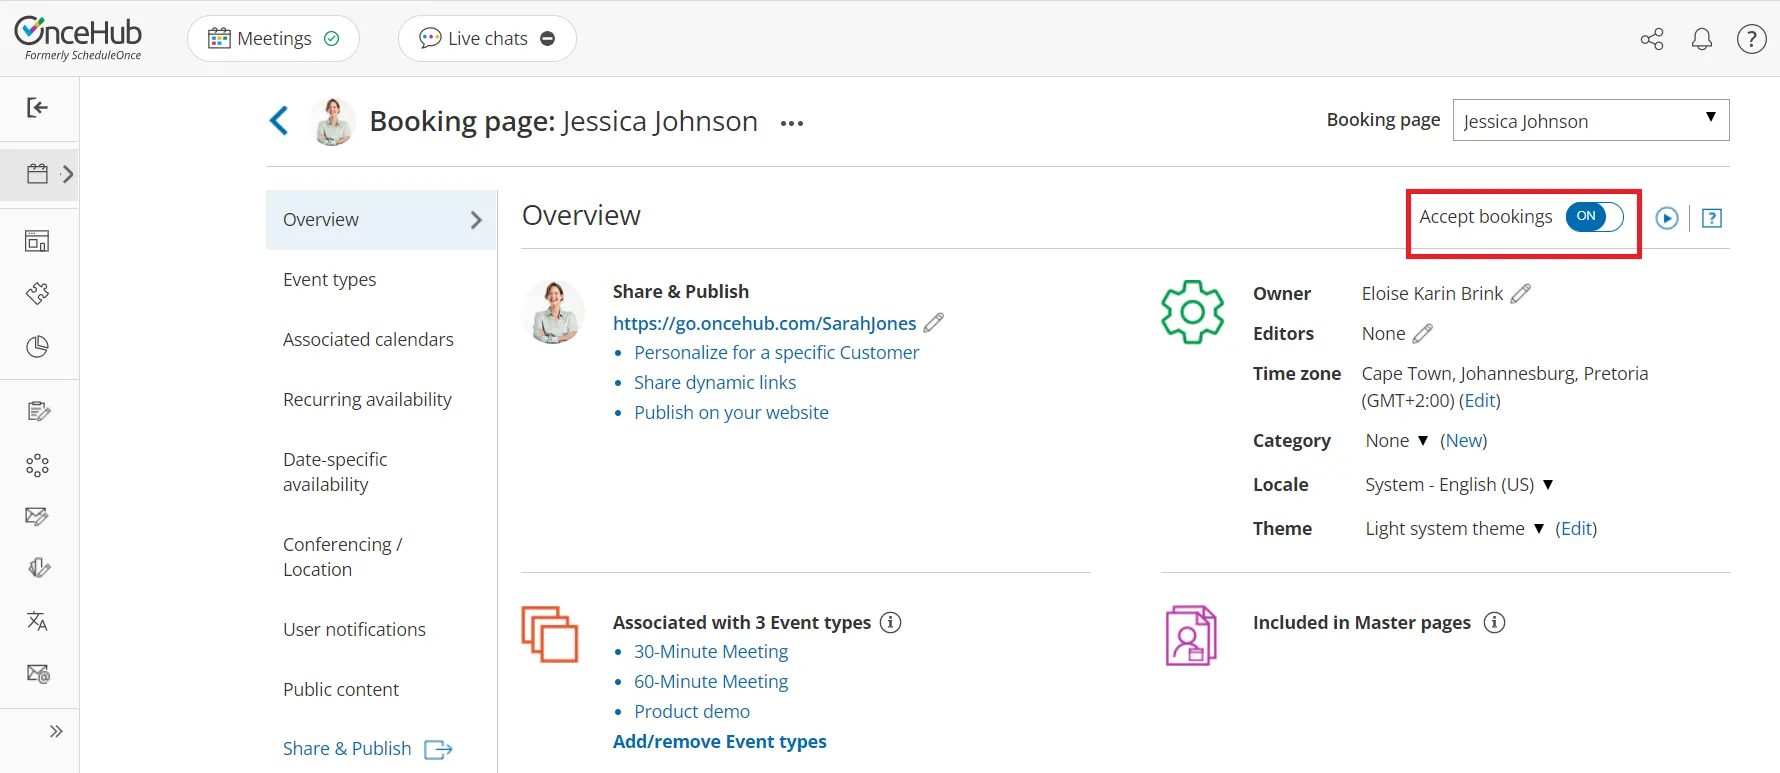The image size is (1780, 773).
Task: Go to Public content section
Action: click(x=341, y=690)
